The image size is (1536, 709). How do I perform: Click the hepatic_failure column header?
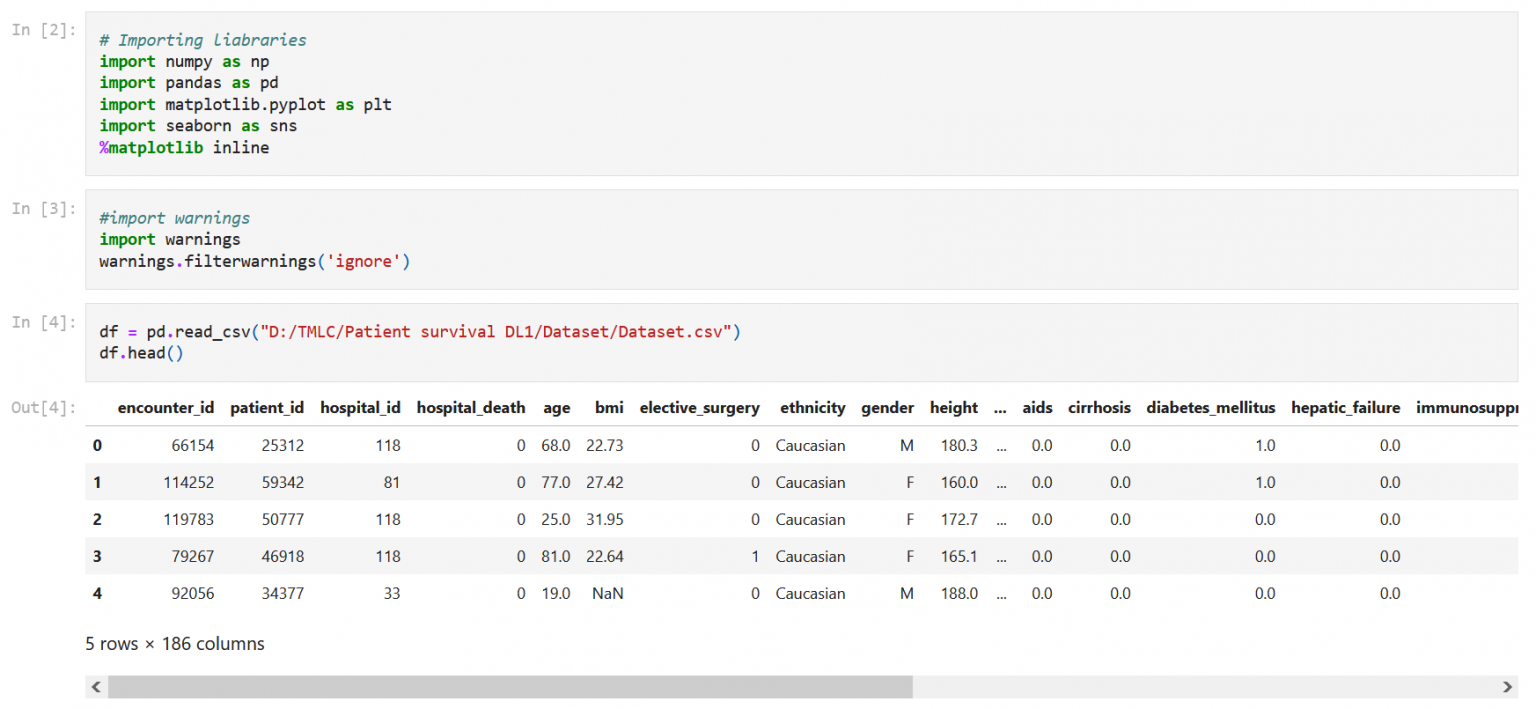tap(1345, 408)
